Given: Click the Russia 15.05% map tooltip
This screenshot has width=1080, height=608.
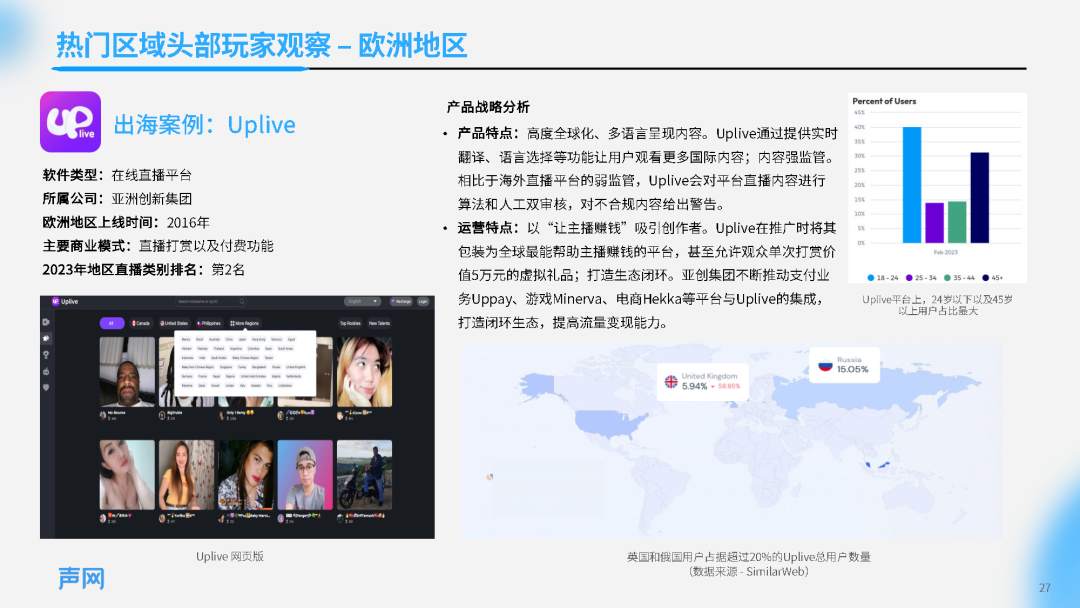Looking at the screenshot, I should point(844,365).
